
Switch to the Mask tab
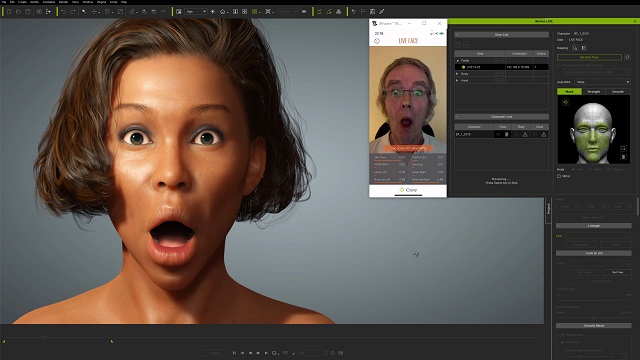569,91
